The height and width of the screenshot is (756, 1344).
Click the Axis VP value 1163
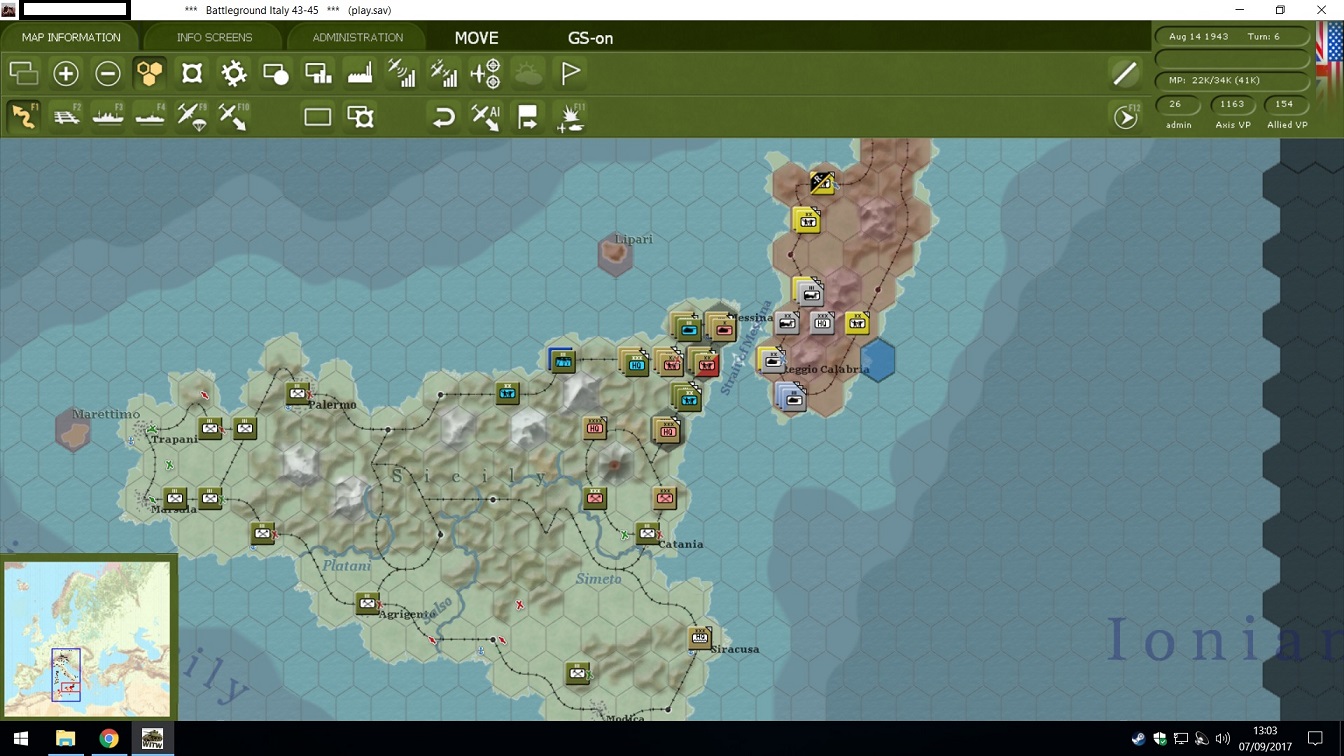tap(1232, 104)
